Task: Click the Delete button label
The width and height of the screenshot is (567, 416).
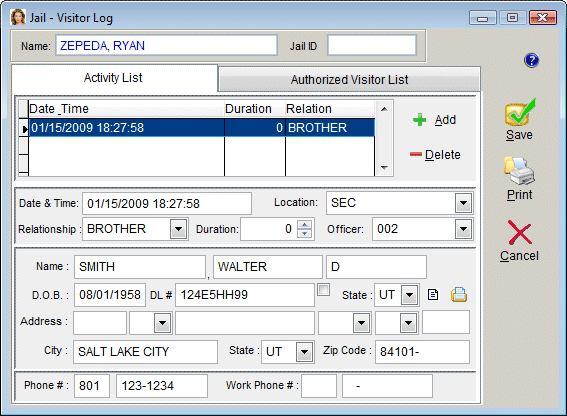Action: (443, 155)
